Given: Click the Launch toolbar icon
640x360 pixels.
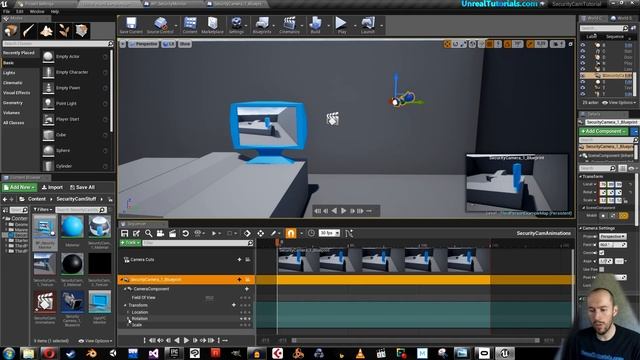Looking at the screenshot, I should coord(368,25).
